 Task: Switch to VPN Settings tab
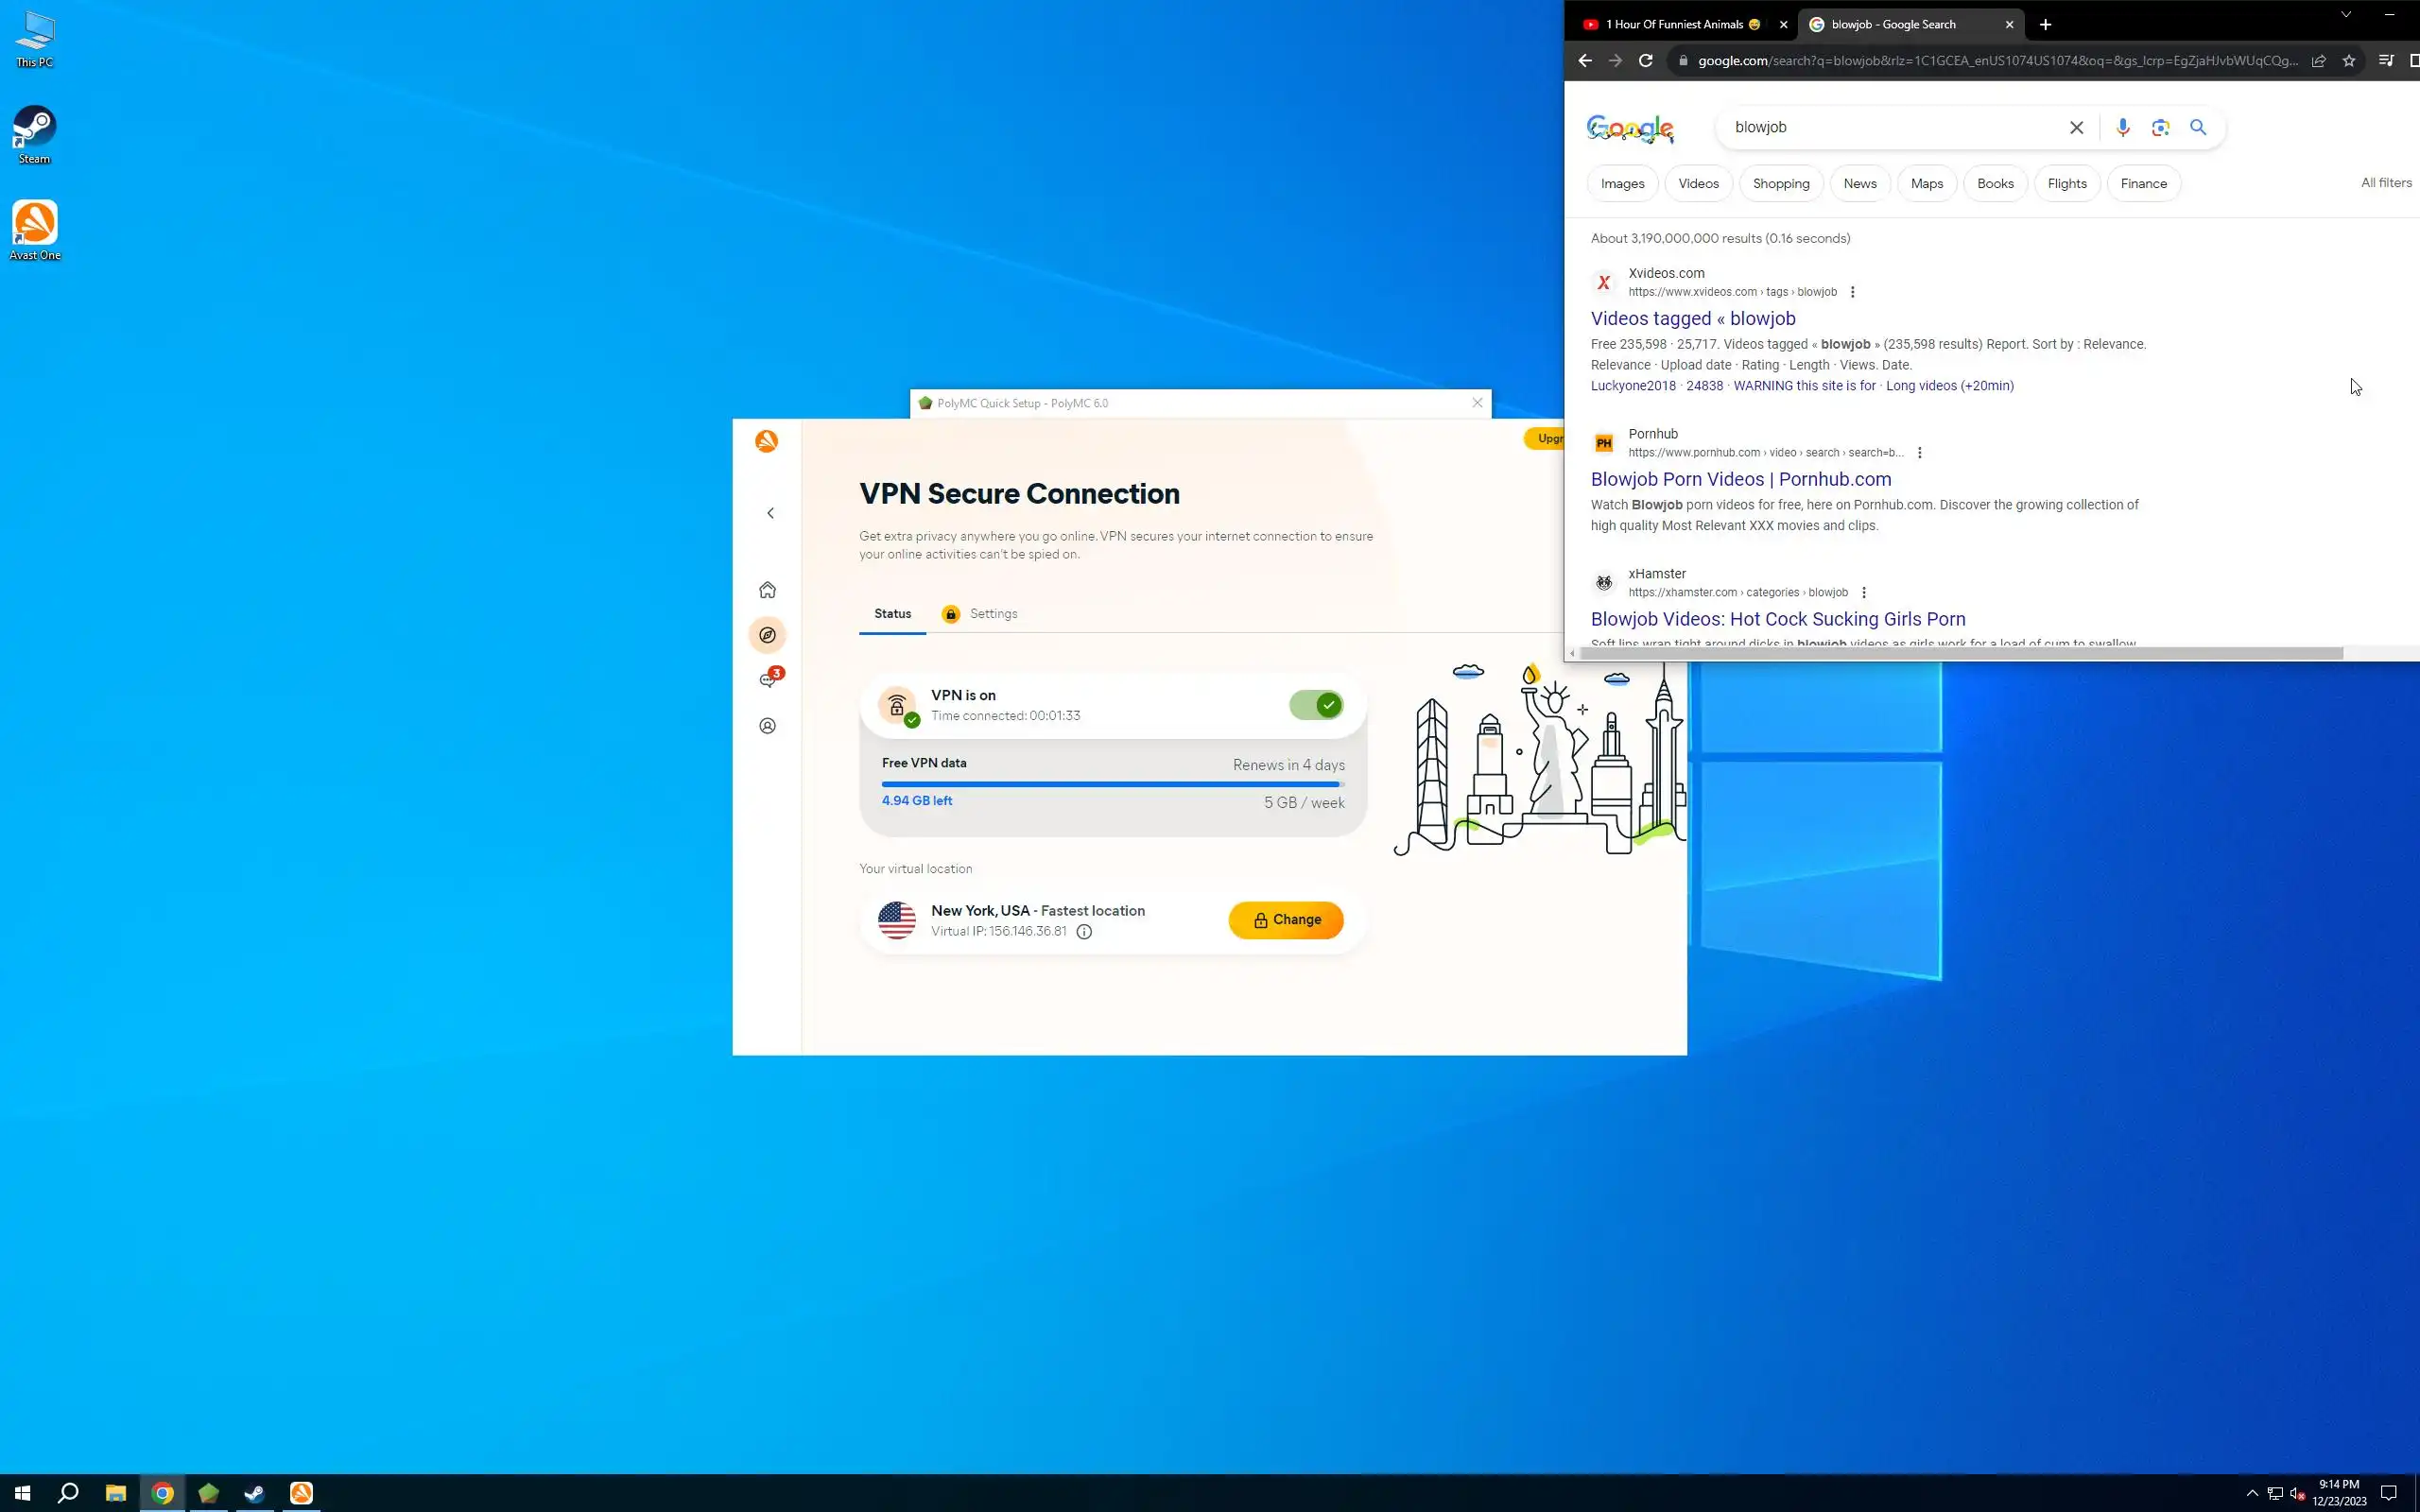992,614
